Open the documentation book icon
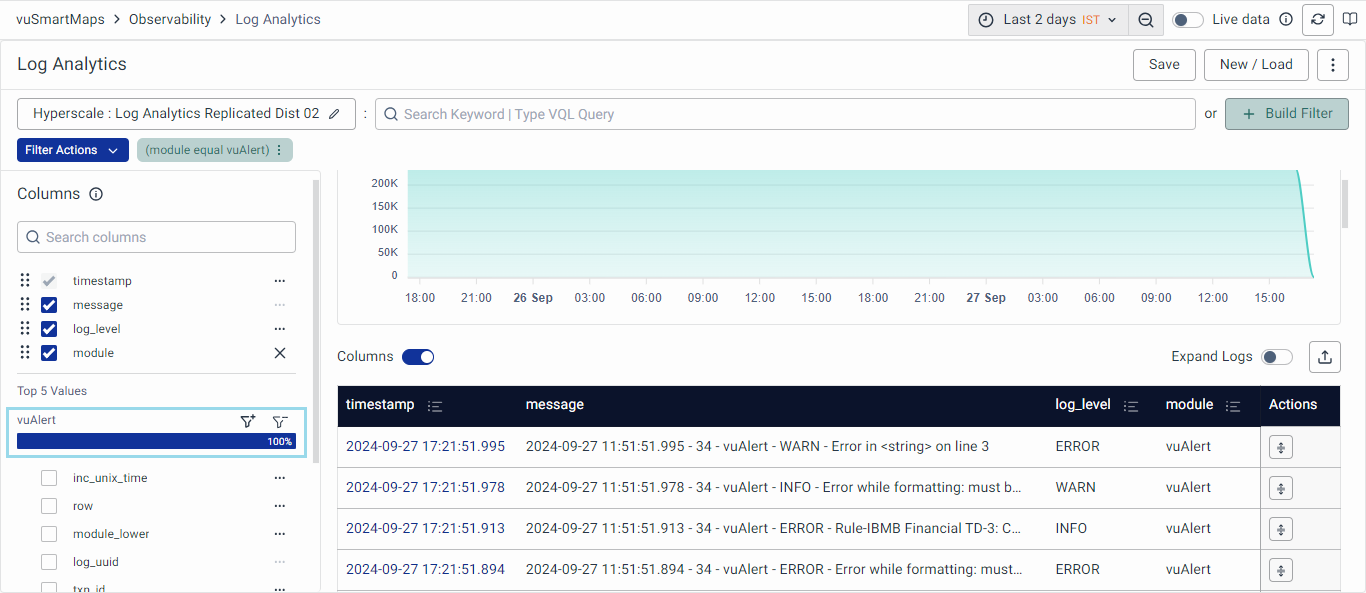Viewport: 1366px width, 593px height. point(1350,20)
